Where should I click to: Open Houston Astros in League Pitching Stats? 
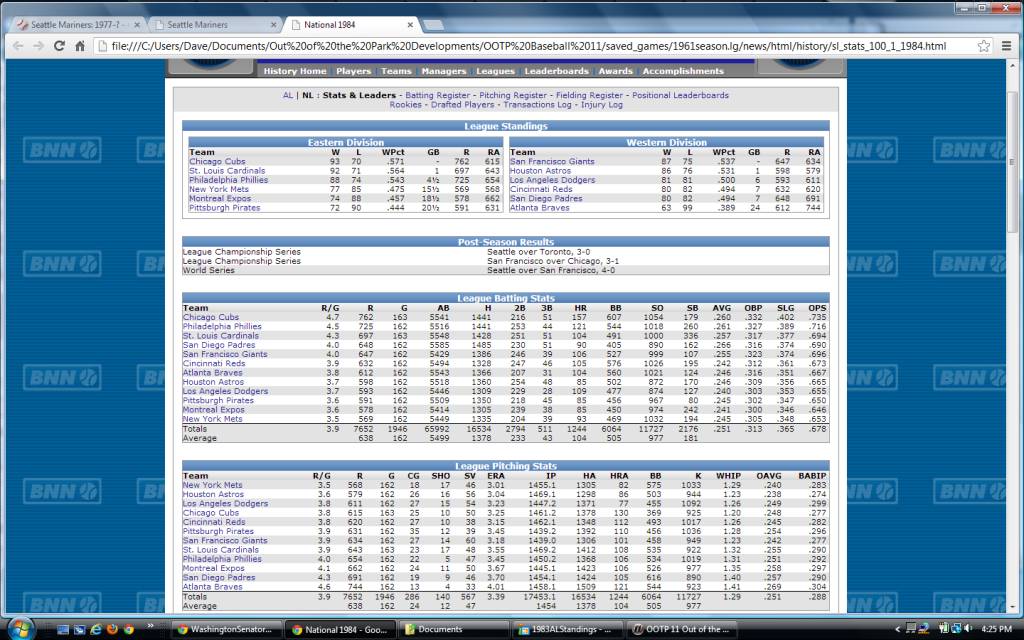click(213, 494)
